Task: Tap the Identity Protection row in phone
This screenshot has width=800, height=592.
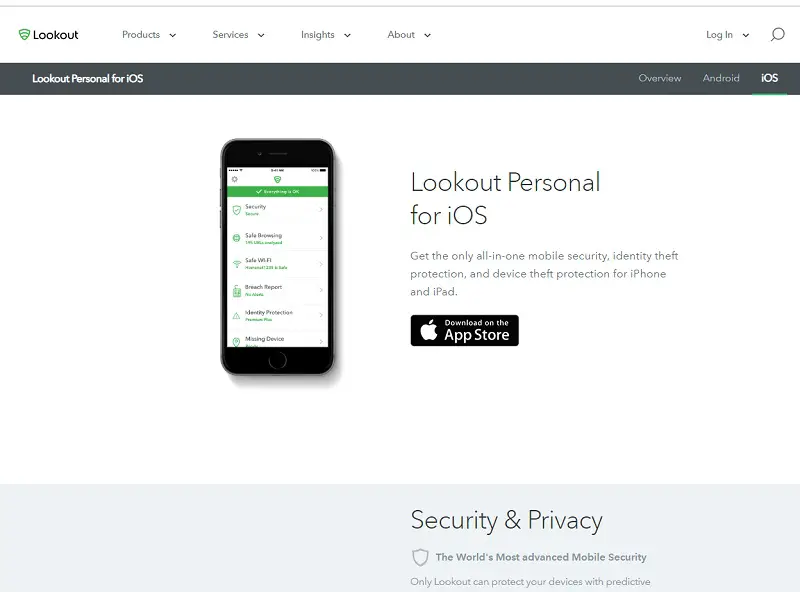Action: click(278, 315)
